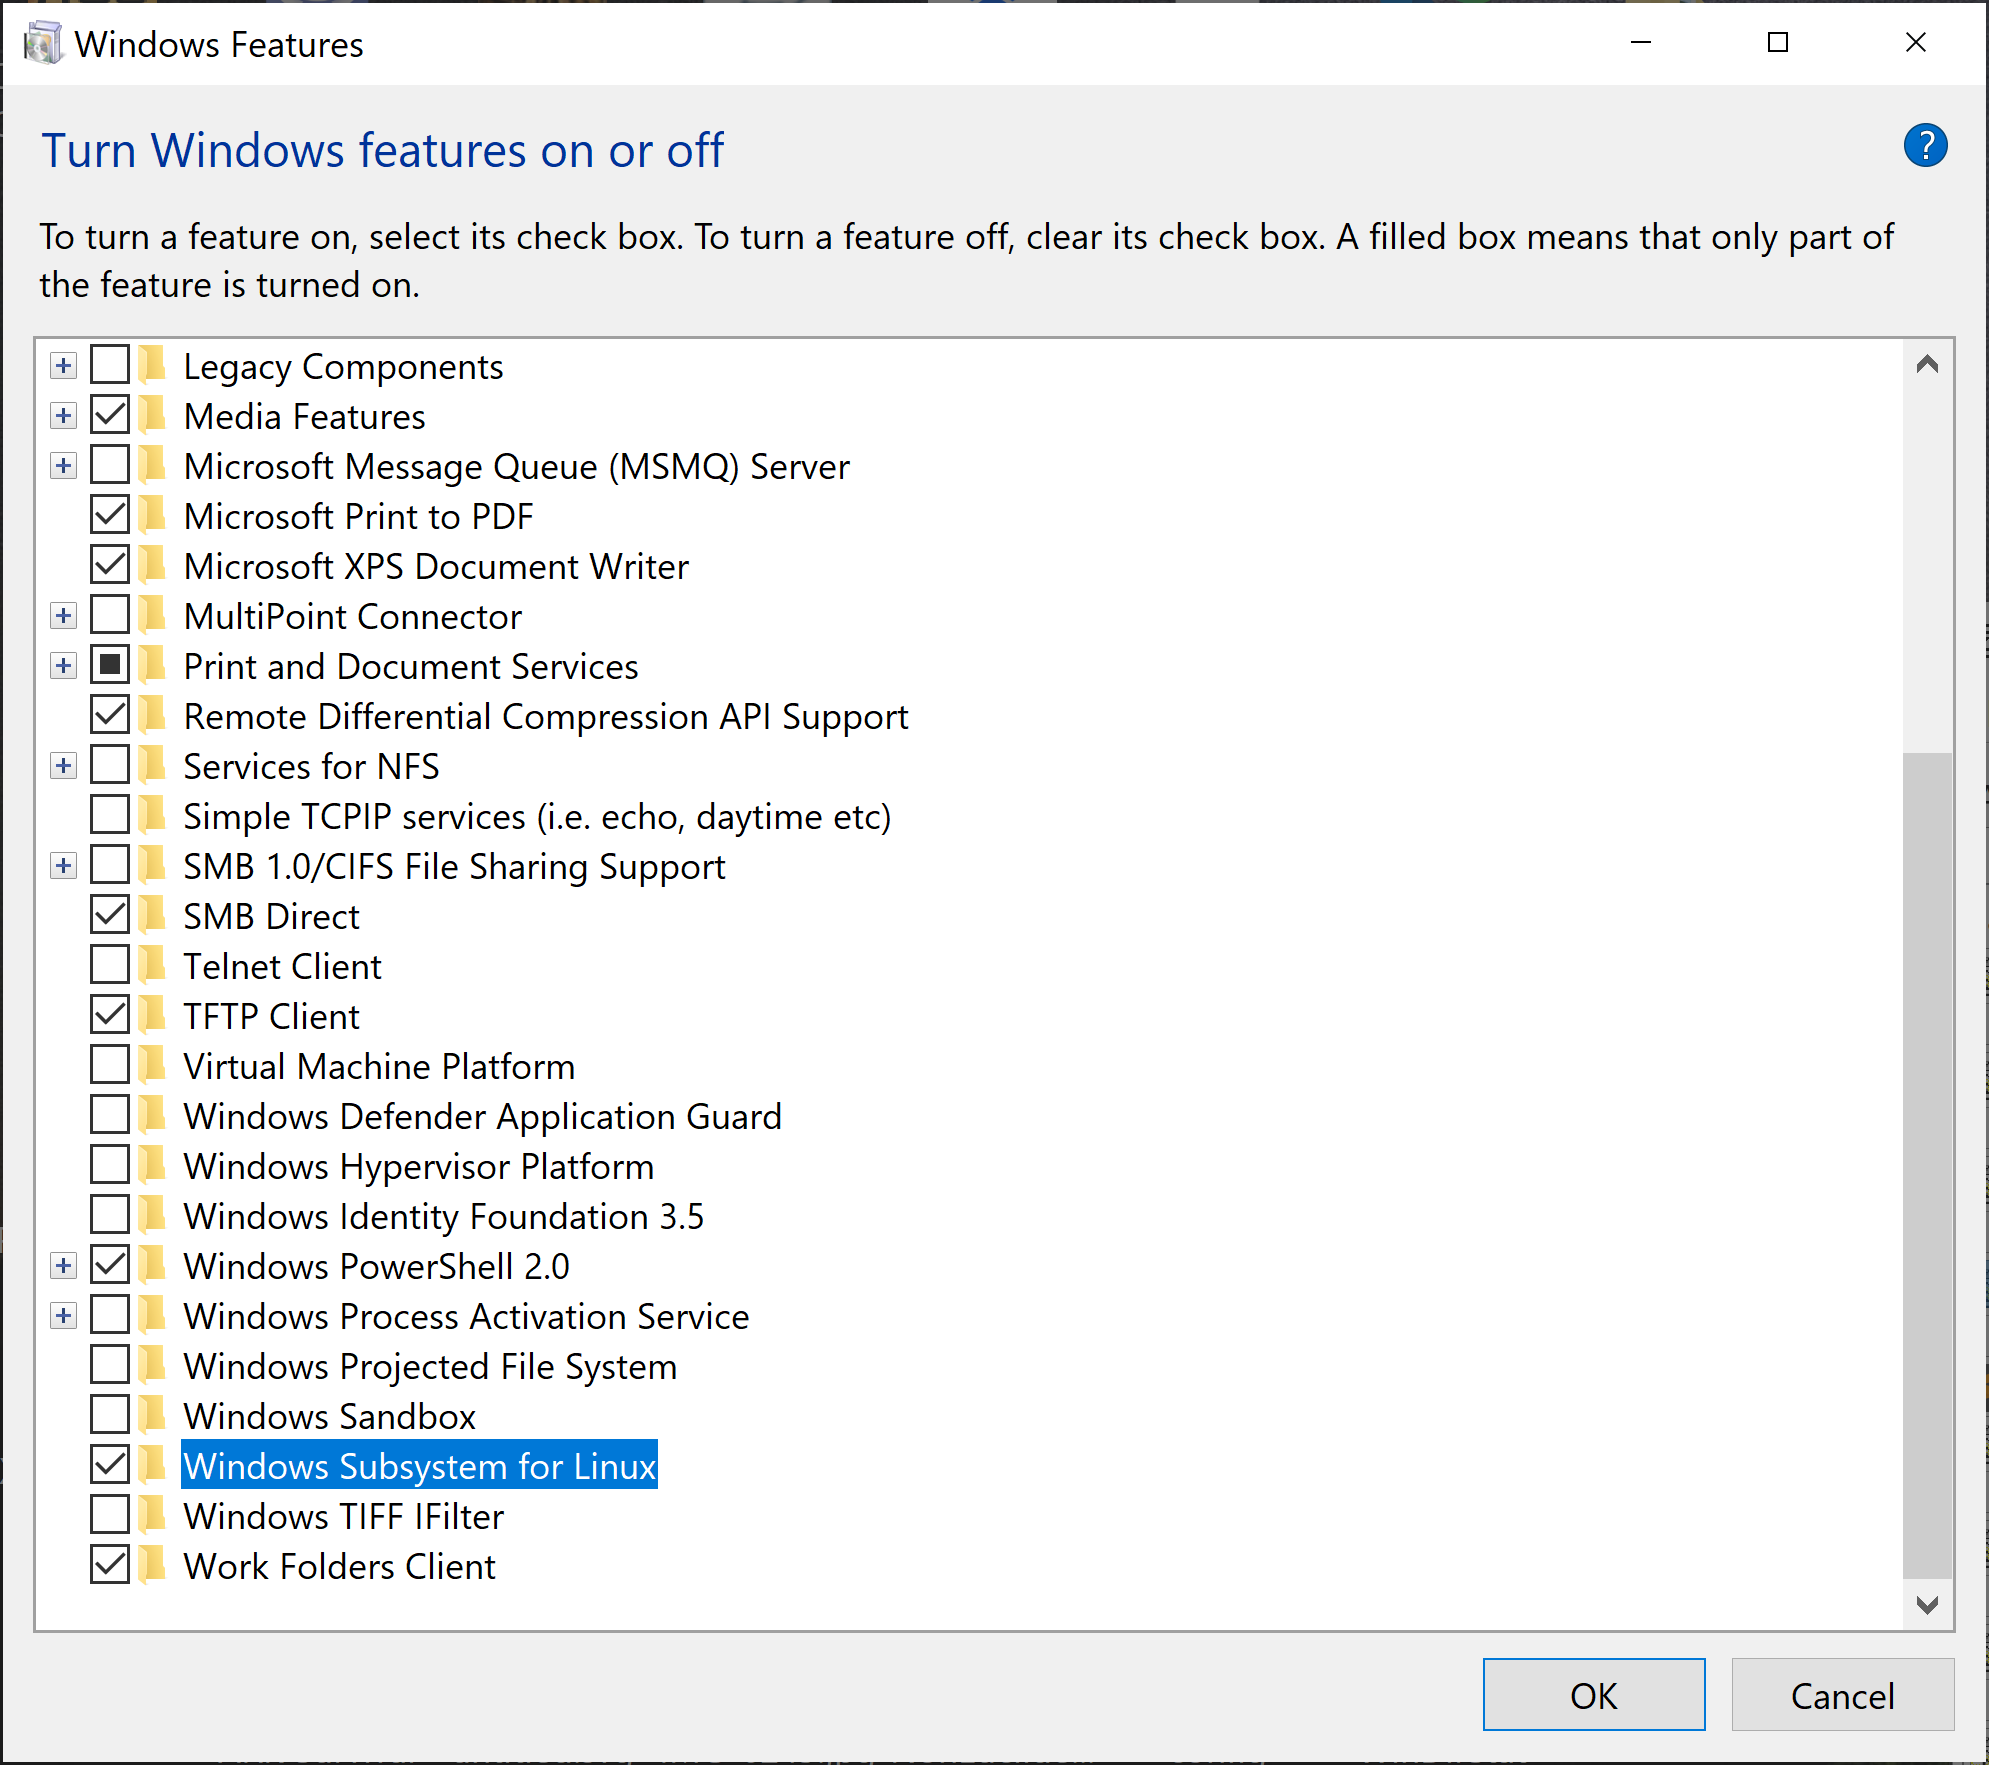Image resolution: width=1989 pixels, height=1765 pixels.
Task: Click the folder icon beside Media Features
Action: 152,415
